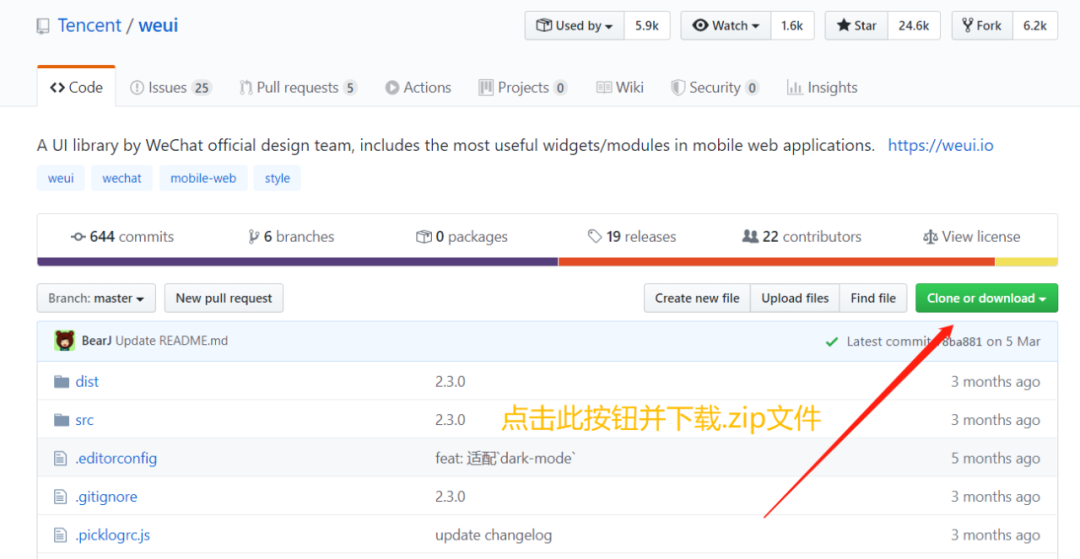Click the .picklogrc.js file icon
This screenshot has width=1080, height=559.
click(62, 535)
